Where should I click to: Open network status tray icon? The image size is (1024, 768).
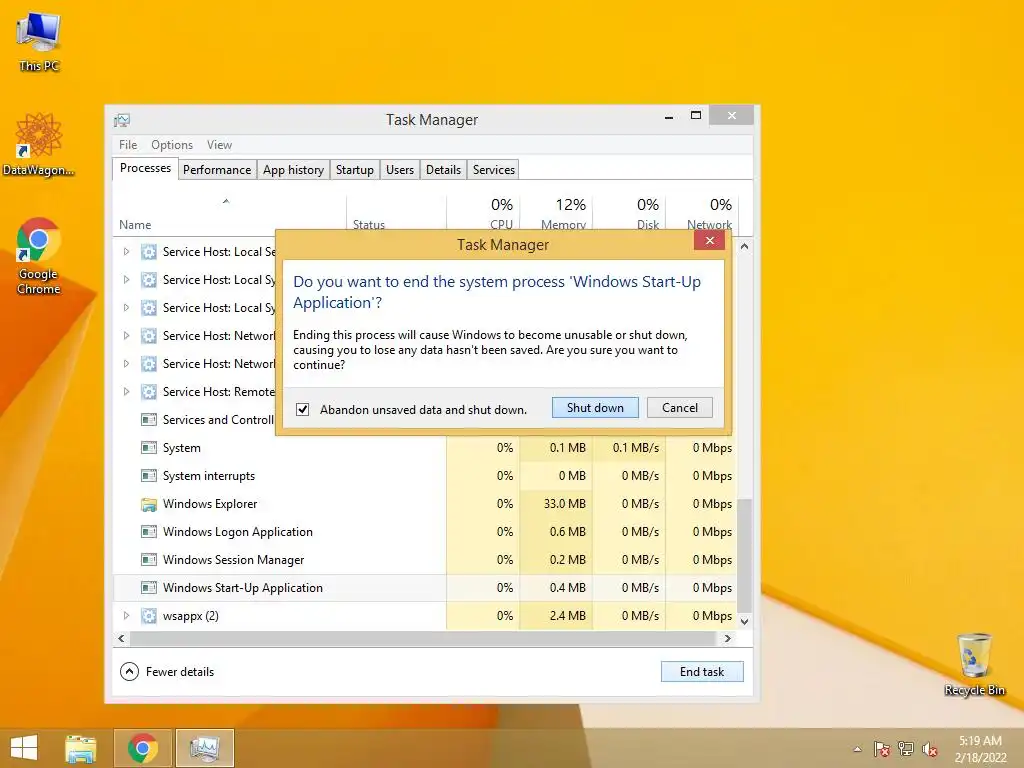coord(906,749)
